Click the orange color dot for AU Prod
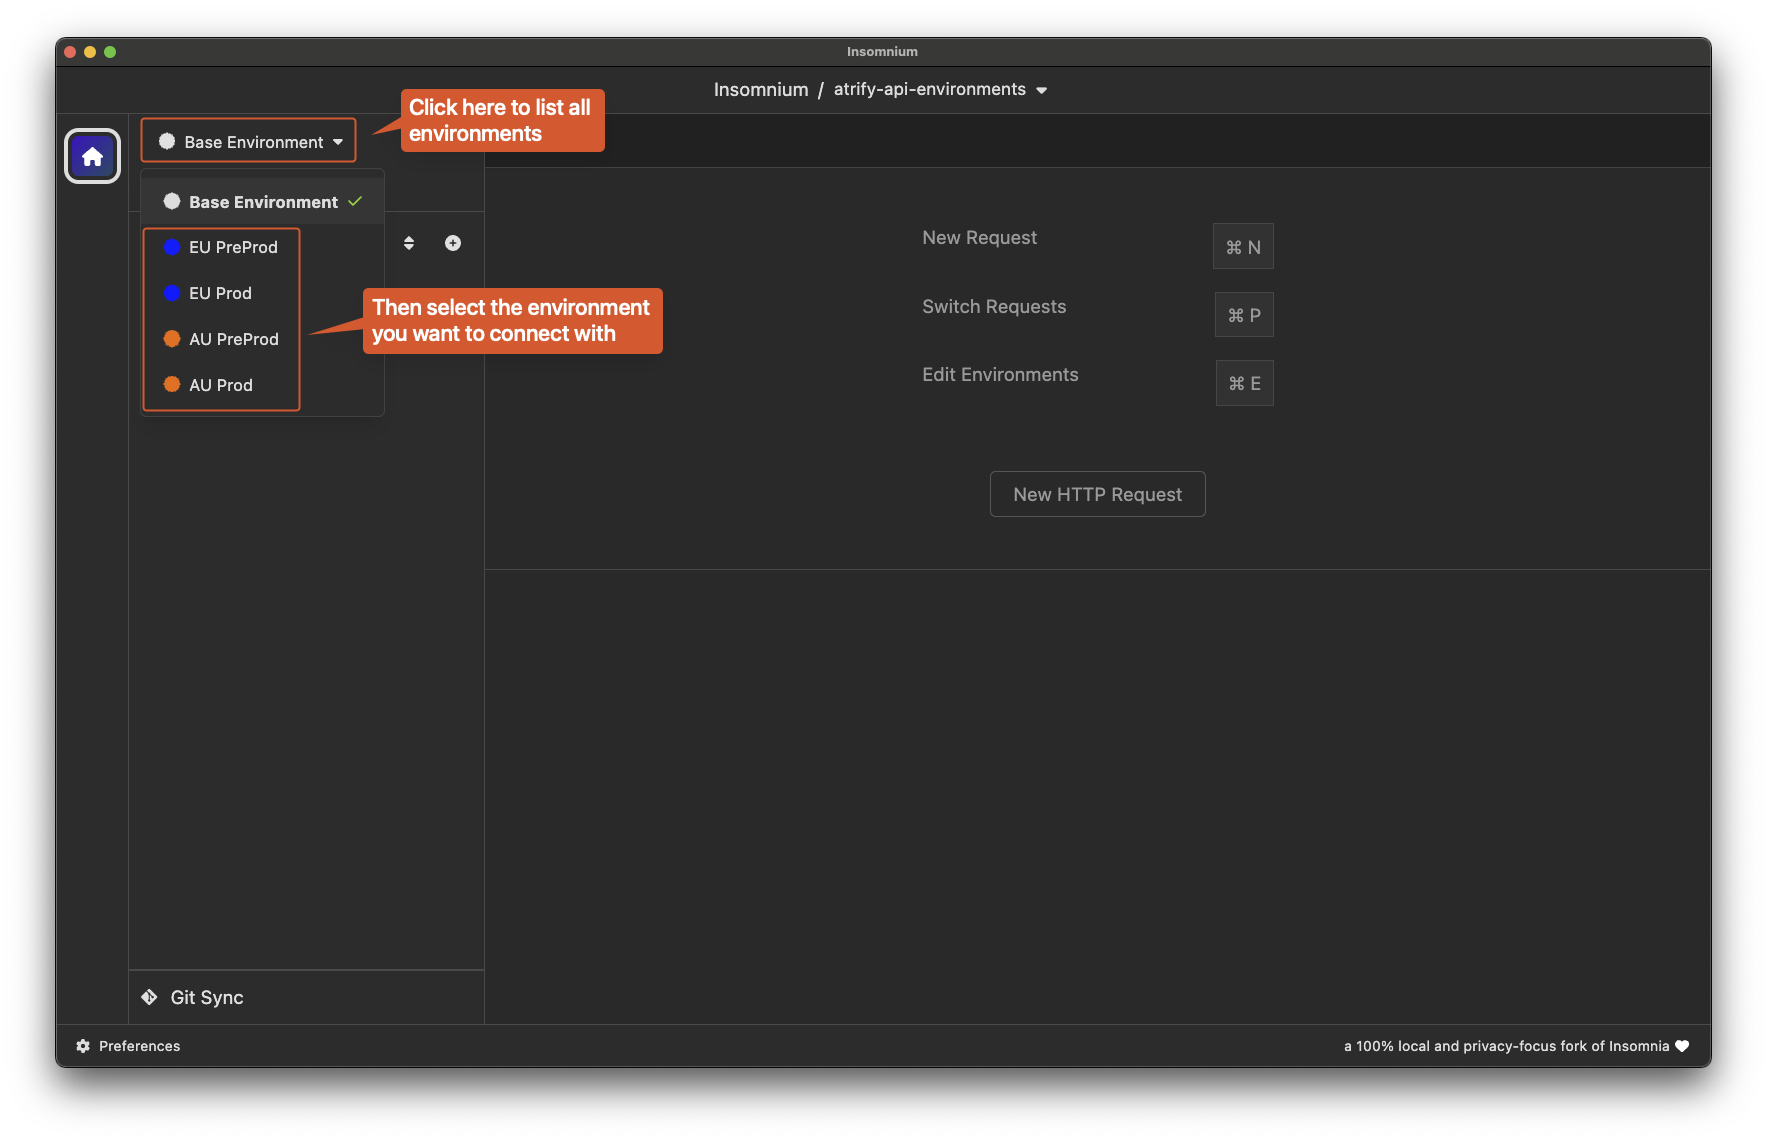The image size is (1767, 1141). pyautogui.click(x=172, y=385)
